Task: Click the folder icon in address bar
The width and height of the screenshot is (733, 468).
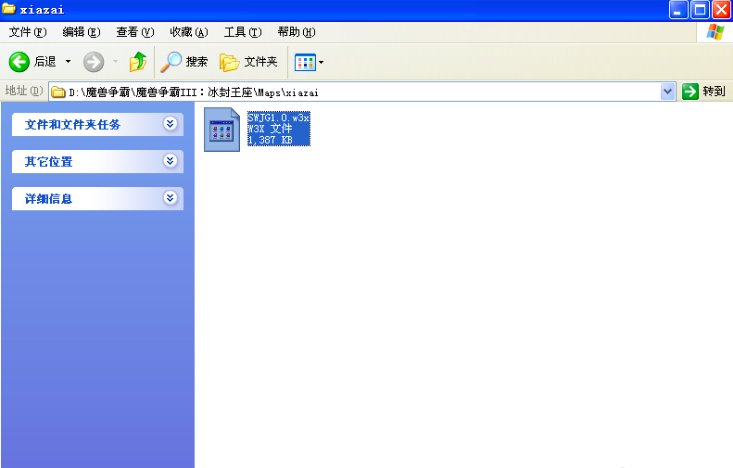Action: 58,92
